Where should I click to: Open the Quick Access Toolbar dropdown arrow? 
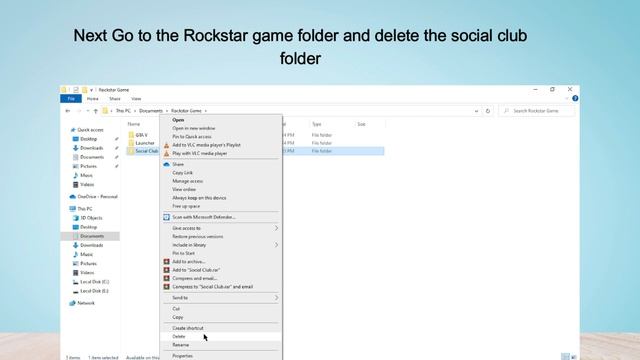pos(91,90)
